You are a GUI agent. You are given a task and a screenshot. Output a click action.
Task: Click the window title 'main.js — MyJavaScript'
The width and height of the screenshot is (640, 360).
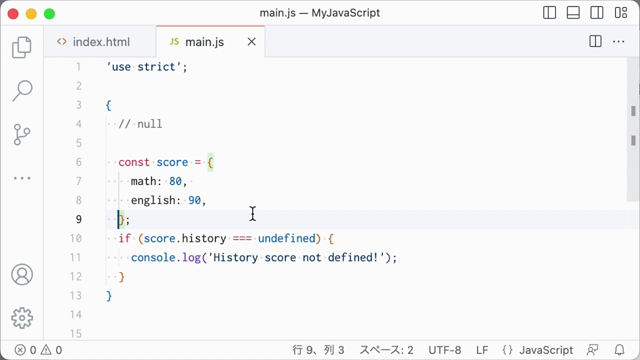[320, 13]
